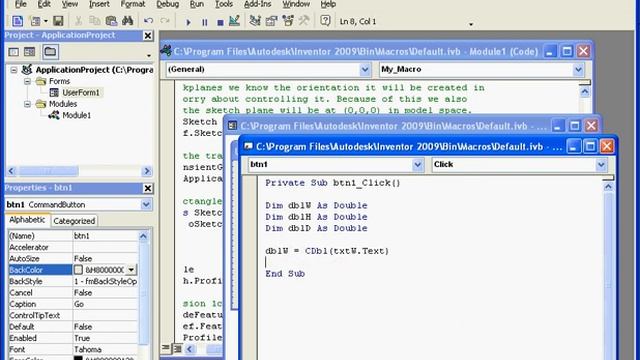Screen dimensions: 640x360
Task: Toggle Full Module View in Module1 window
Action: coord(178,349)
